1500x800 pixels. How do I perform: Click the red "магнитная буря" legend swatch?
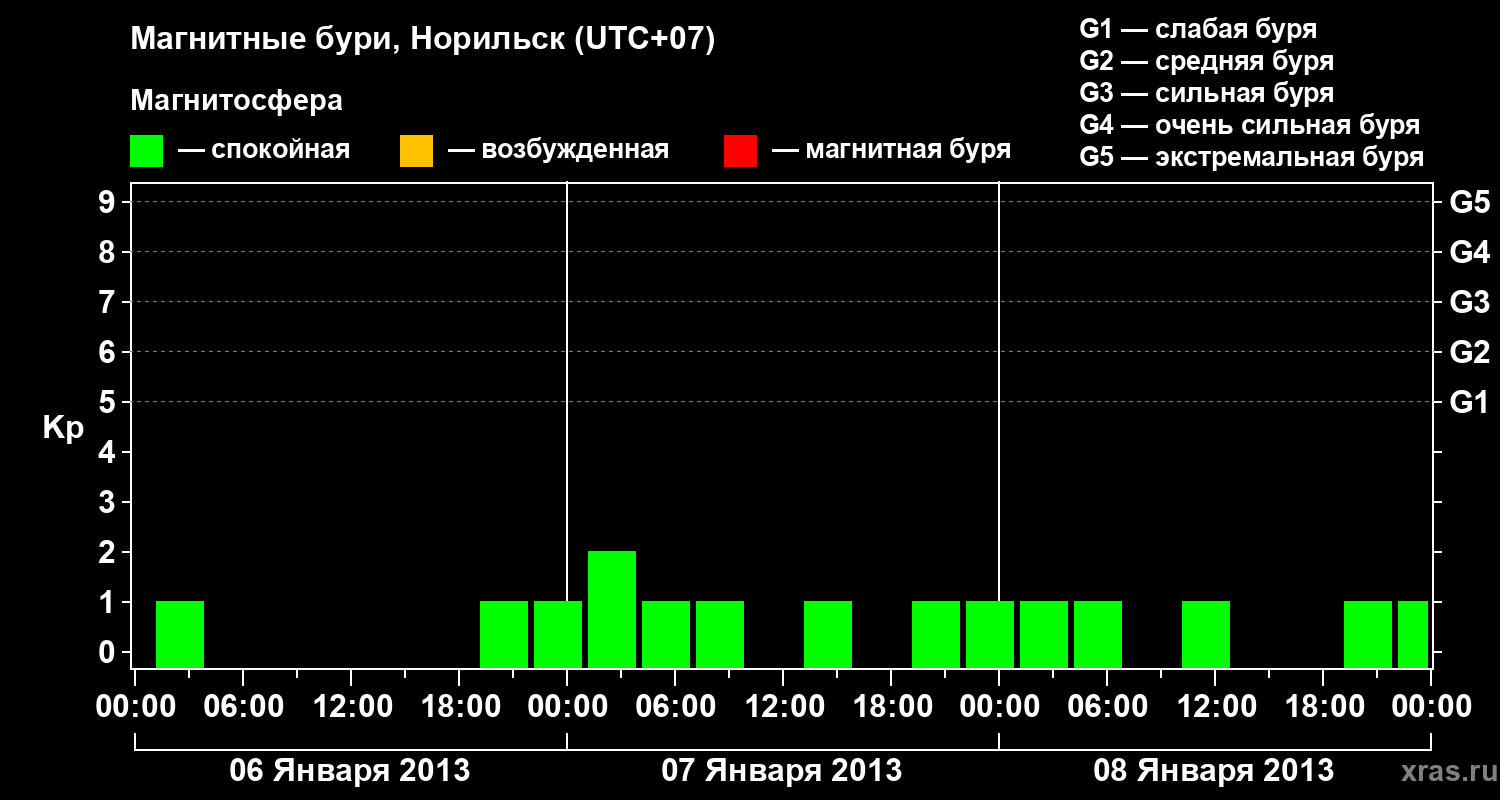coord(740,151)
